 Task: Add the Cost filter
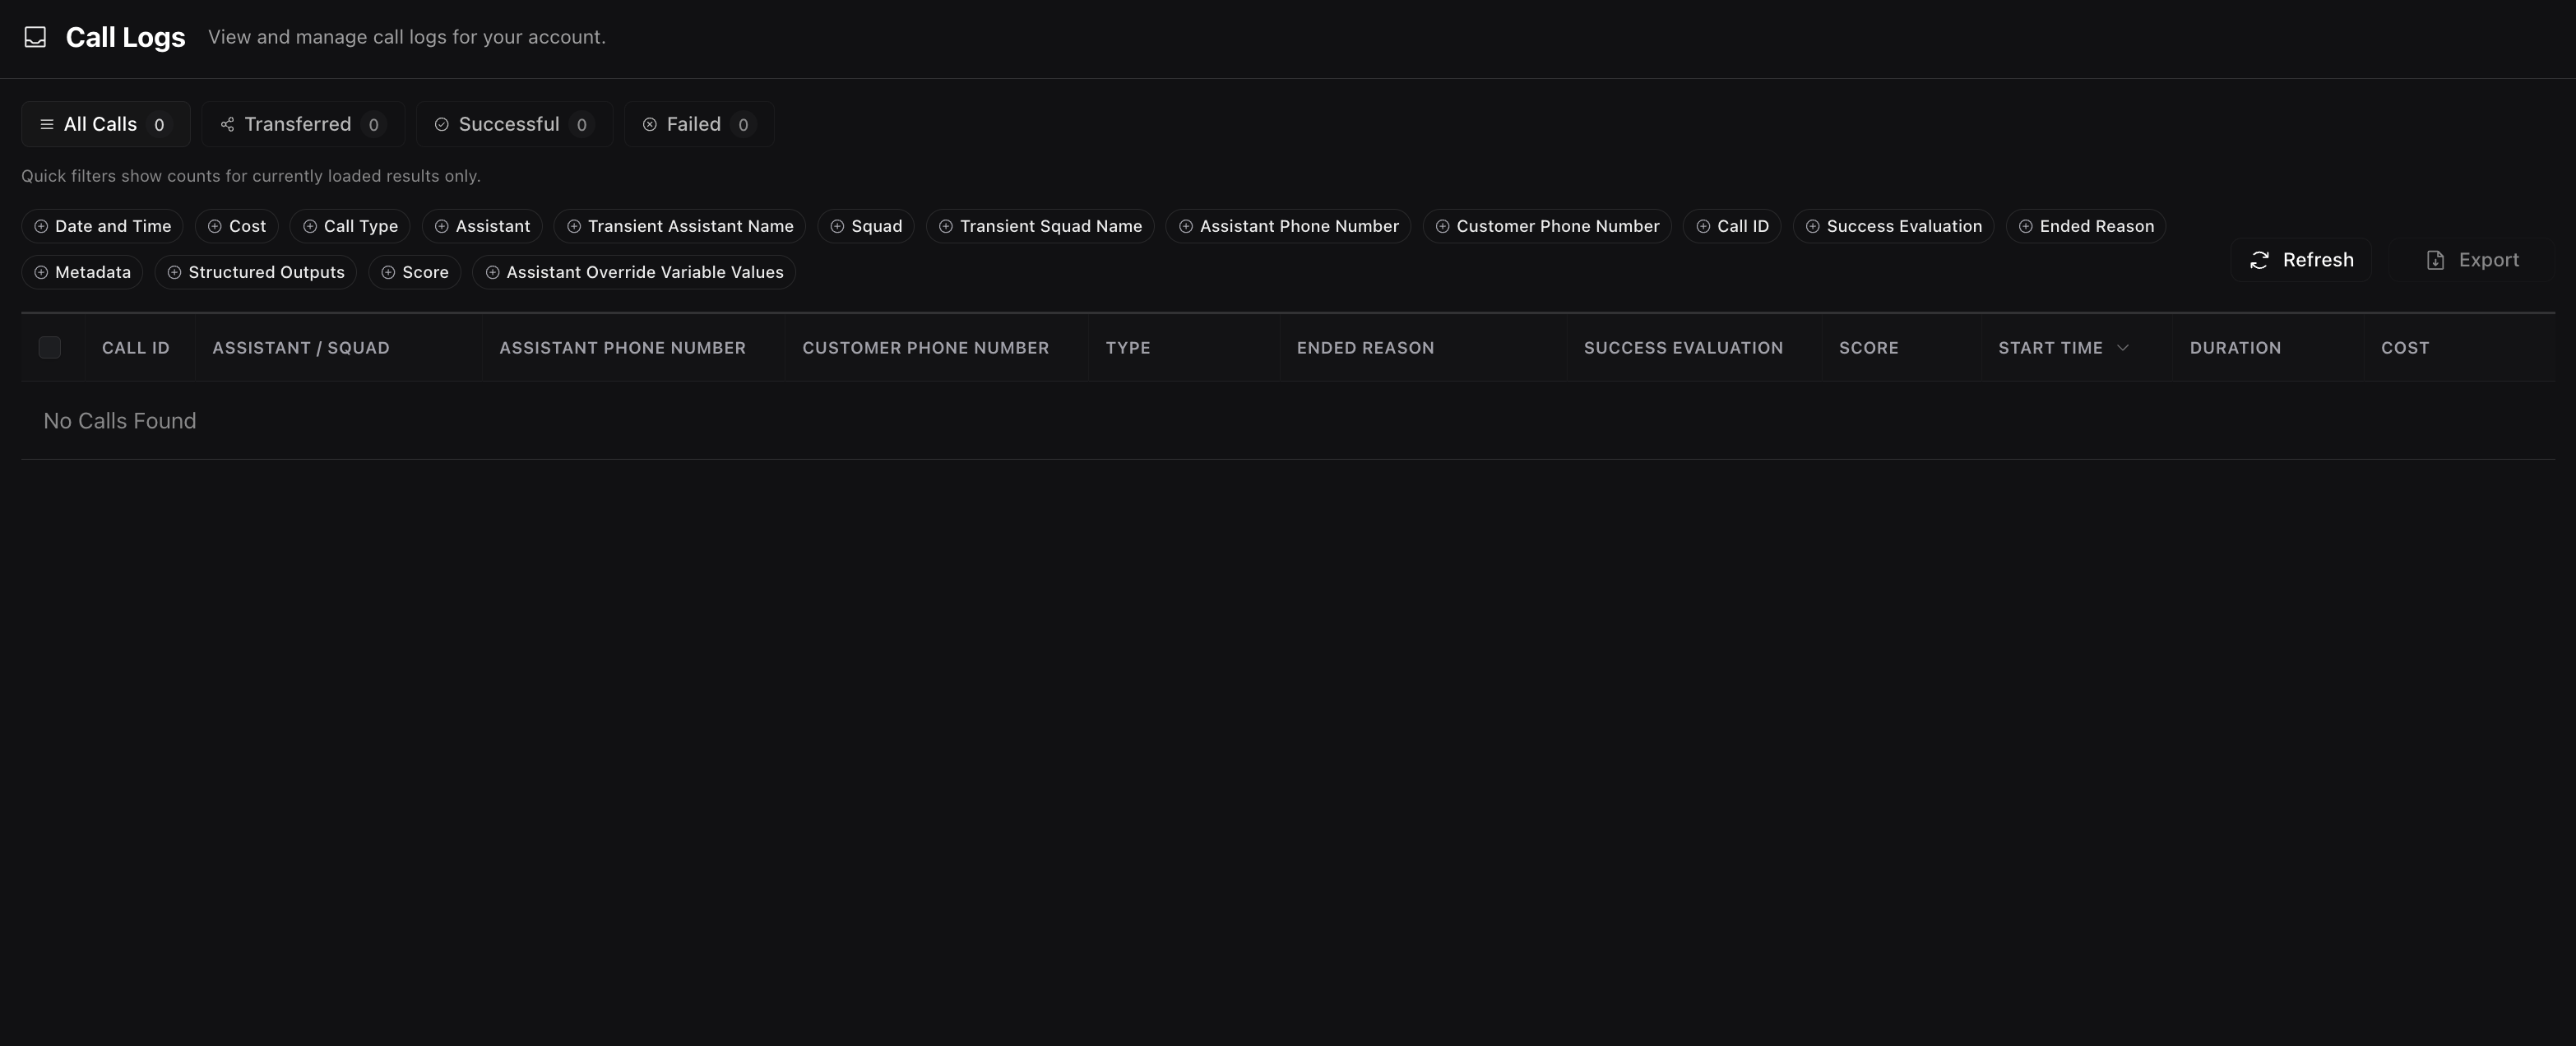point(236,226)
